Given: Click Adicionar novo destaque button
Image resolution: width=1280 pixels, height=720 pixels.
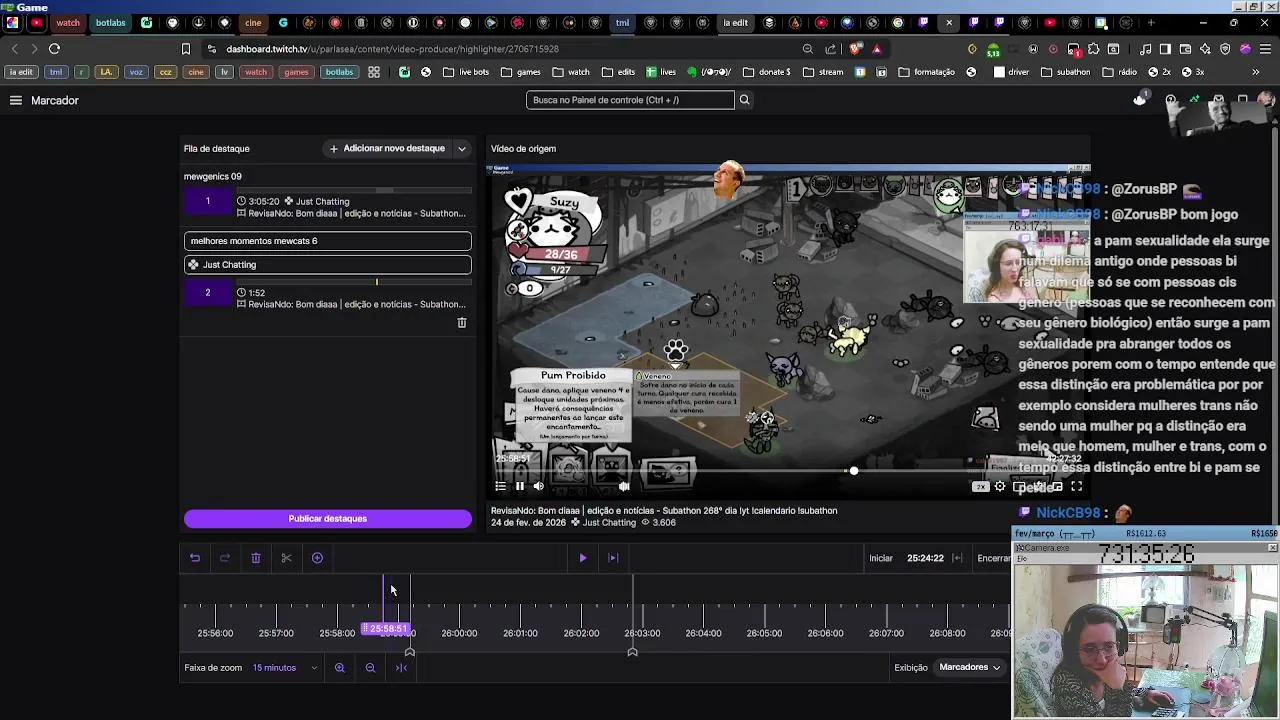Looking at the screenshot, I should tap(387, 149).
